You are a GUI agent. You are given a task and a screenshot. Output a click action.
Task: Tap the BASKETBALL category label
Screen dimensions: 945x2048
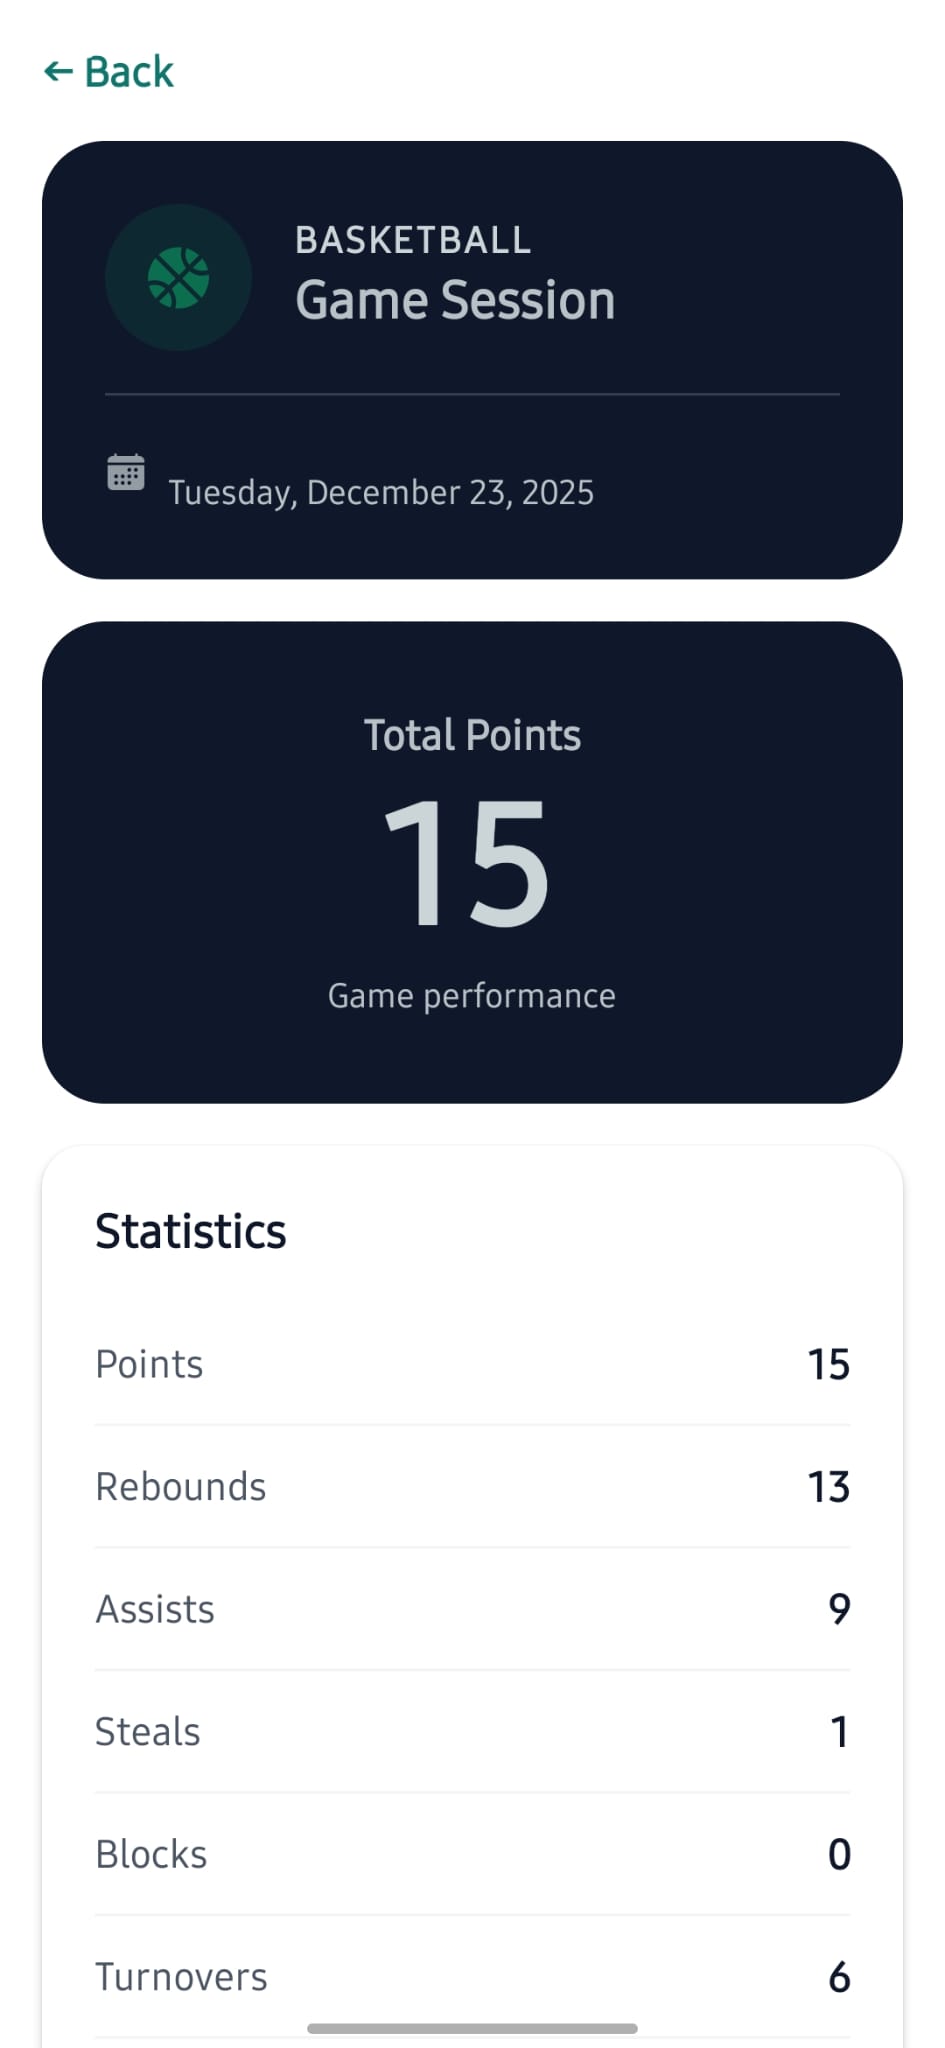coord(412,240)
